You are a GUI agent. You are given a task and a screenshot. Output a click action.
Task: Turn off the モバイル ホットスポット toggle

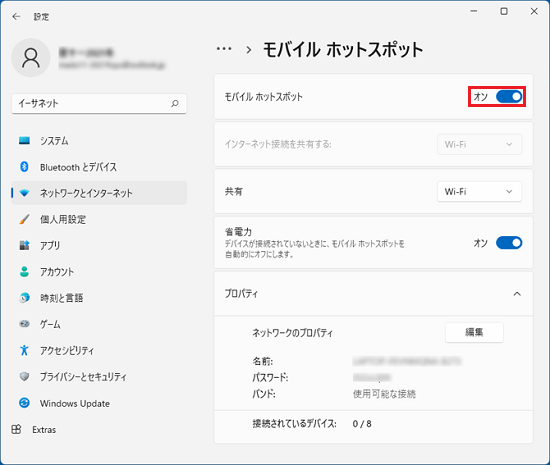(509, 96)
